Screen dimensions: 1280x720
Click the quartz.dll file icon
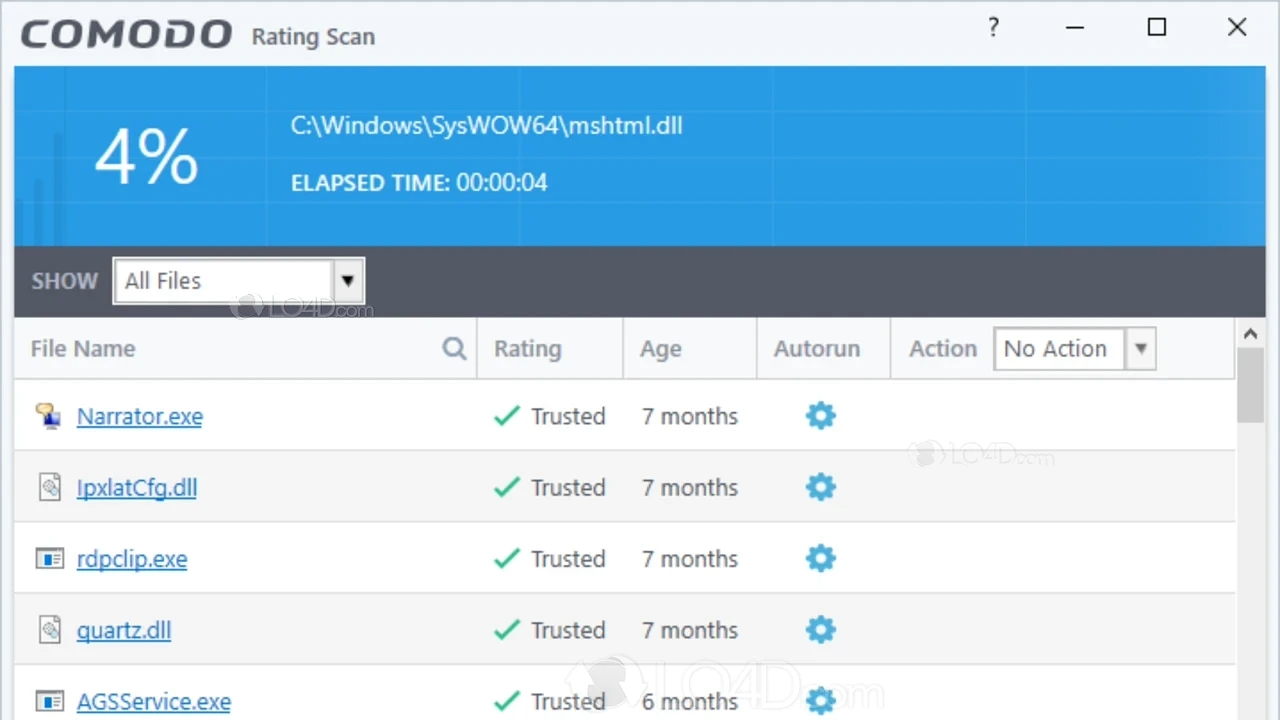point(49,630)
